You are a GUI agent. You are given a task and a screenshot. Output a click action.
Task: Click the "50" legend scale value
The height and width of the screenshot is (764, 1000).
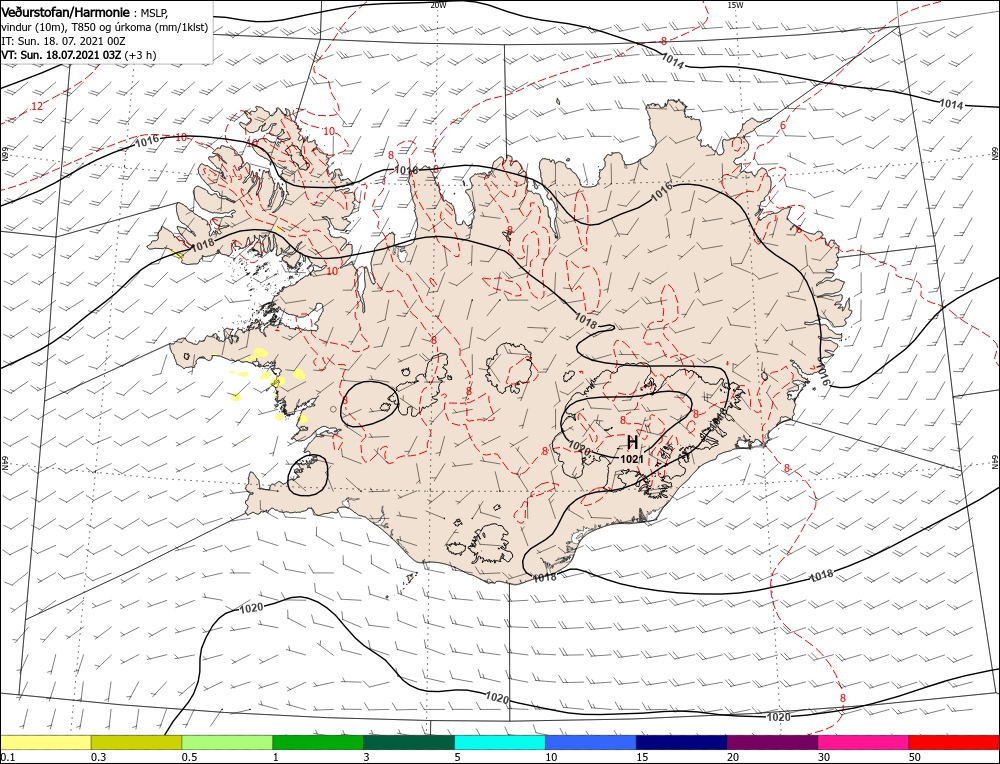[x=914, y=757]
